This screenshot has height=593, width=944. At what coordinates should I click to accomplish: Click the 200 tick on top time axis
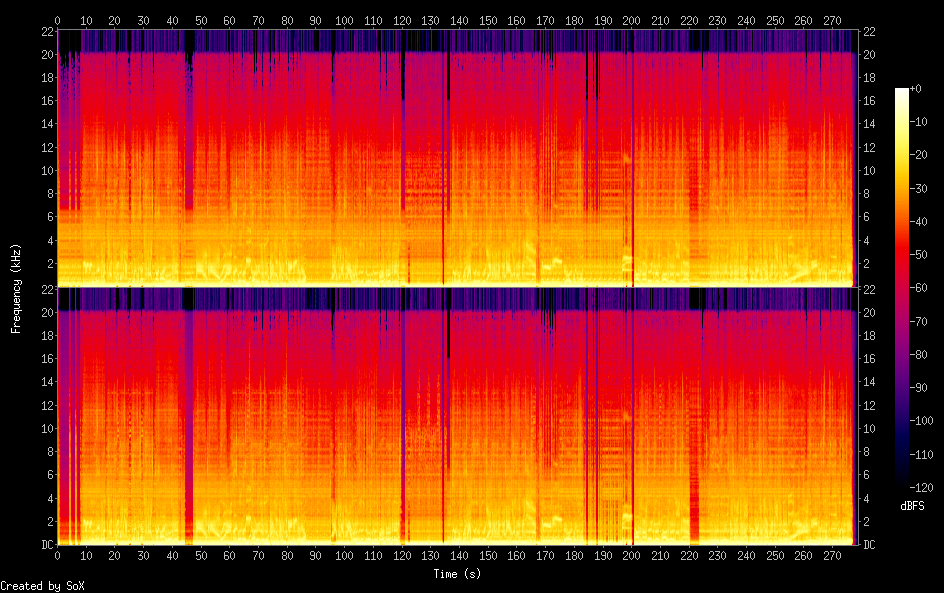pos(631,19)
